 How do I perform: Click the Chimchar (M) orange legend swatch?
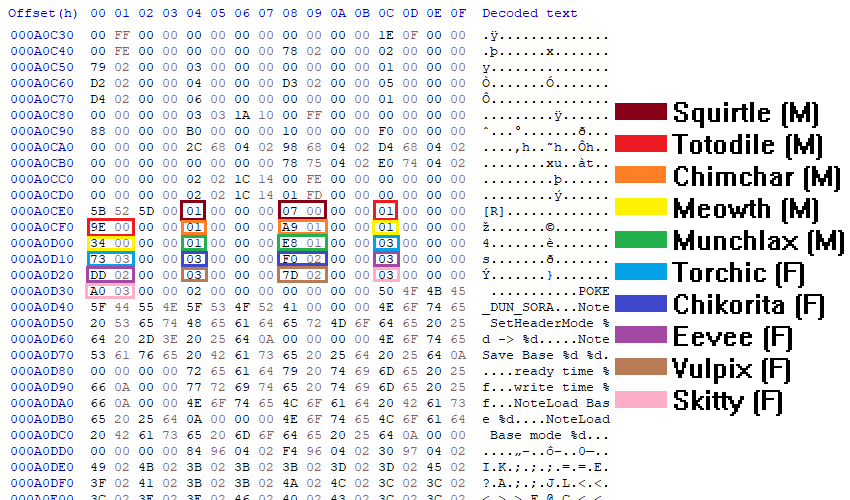(x=640, y=175)
